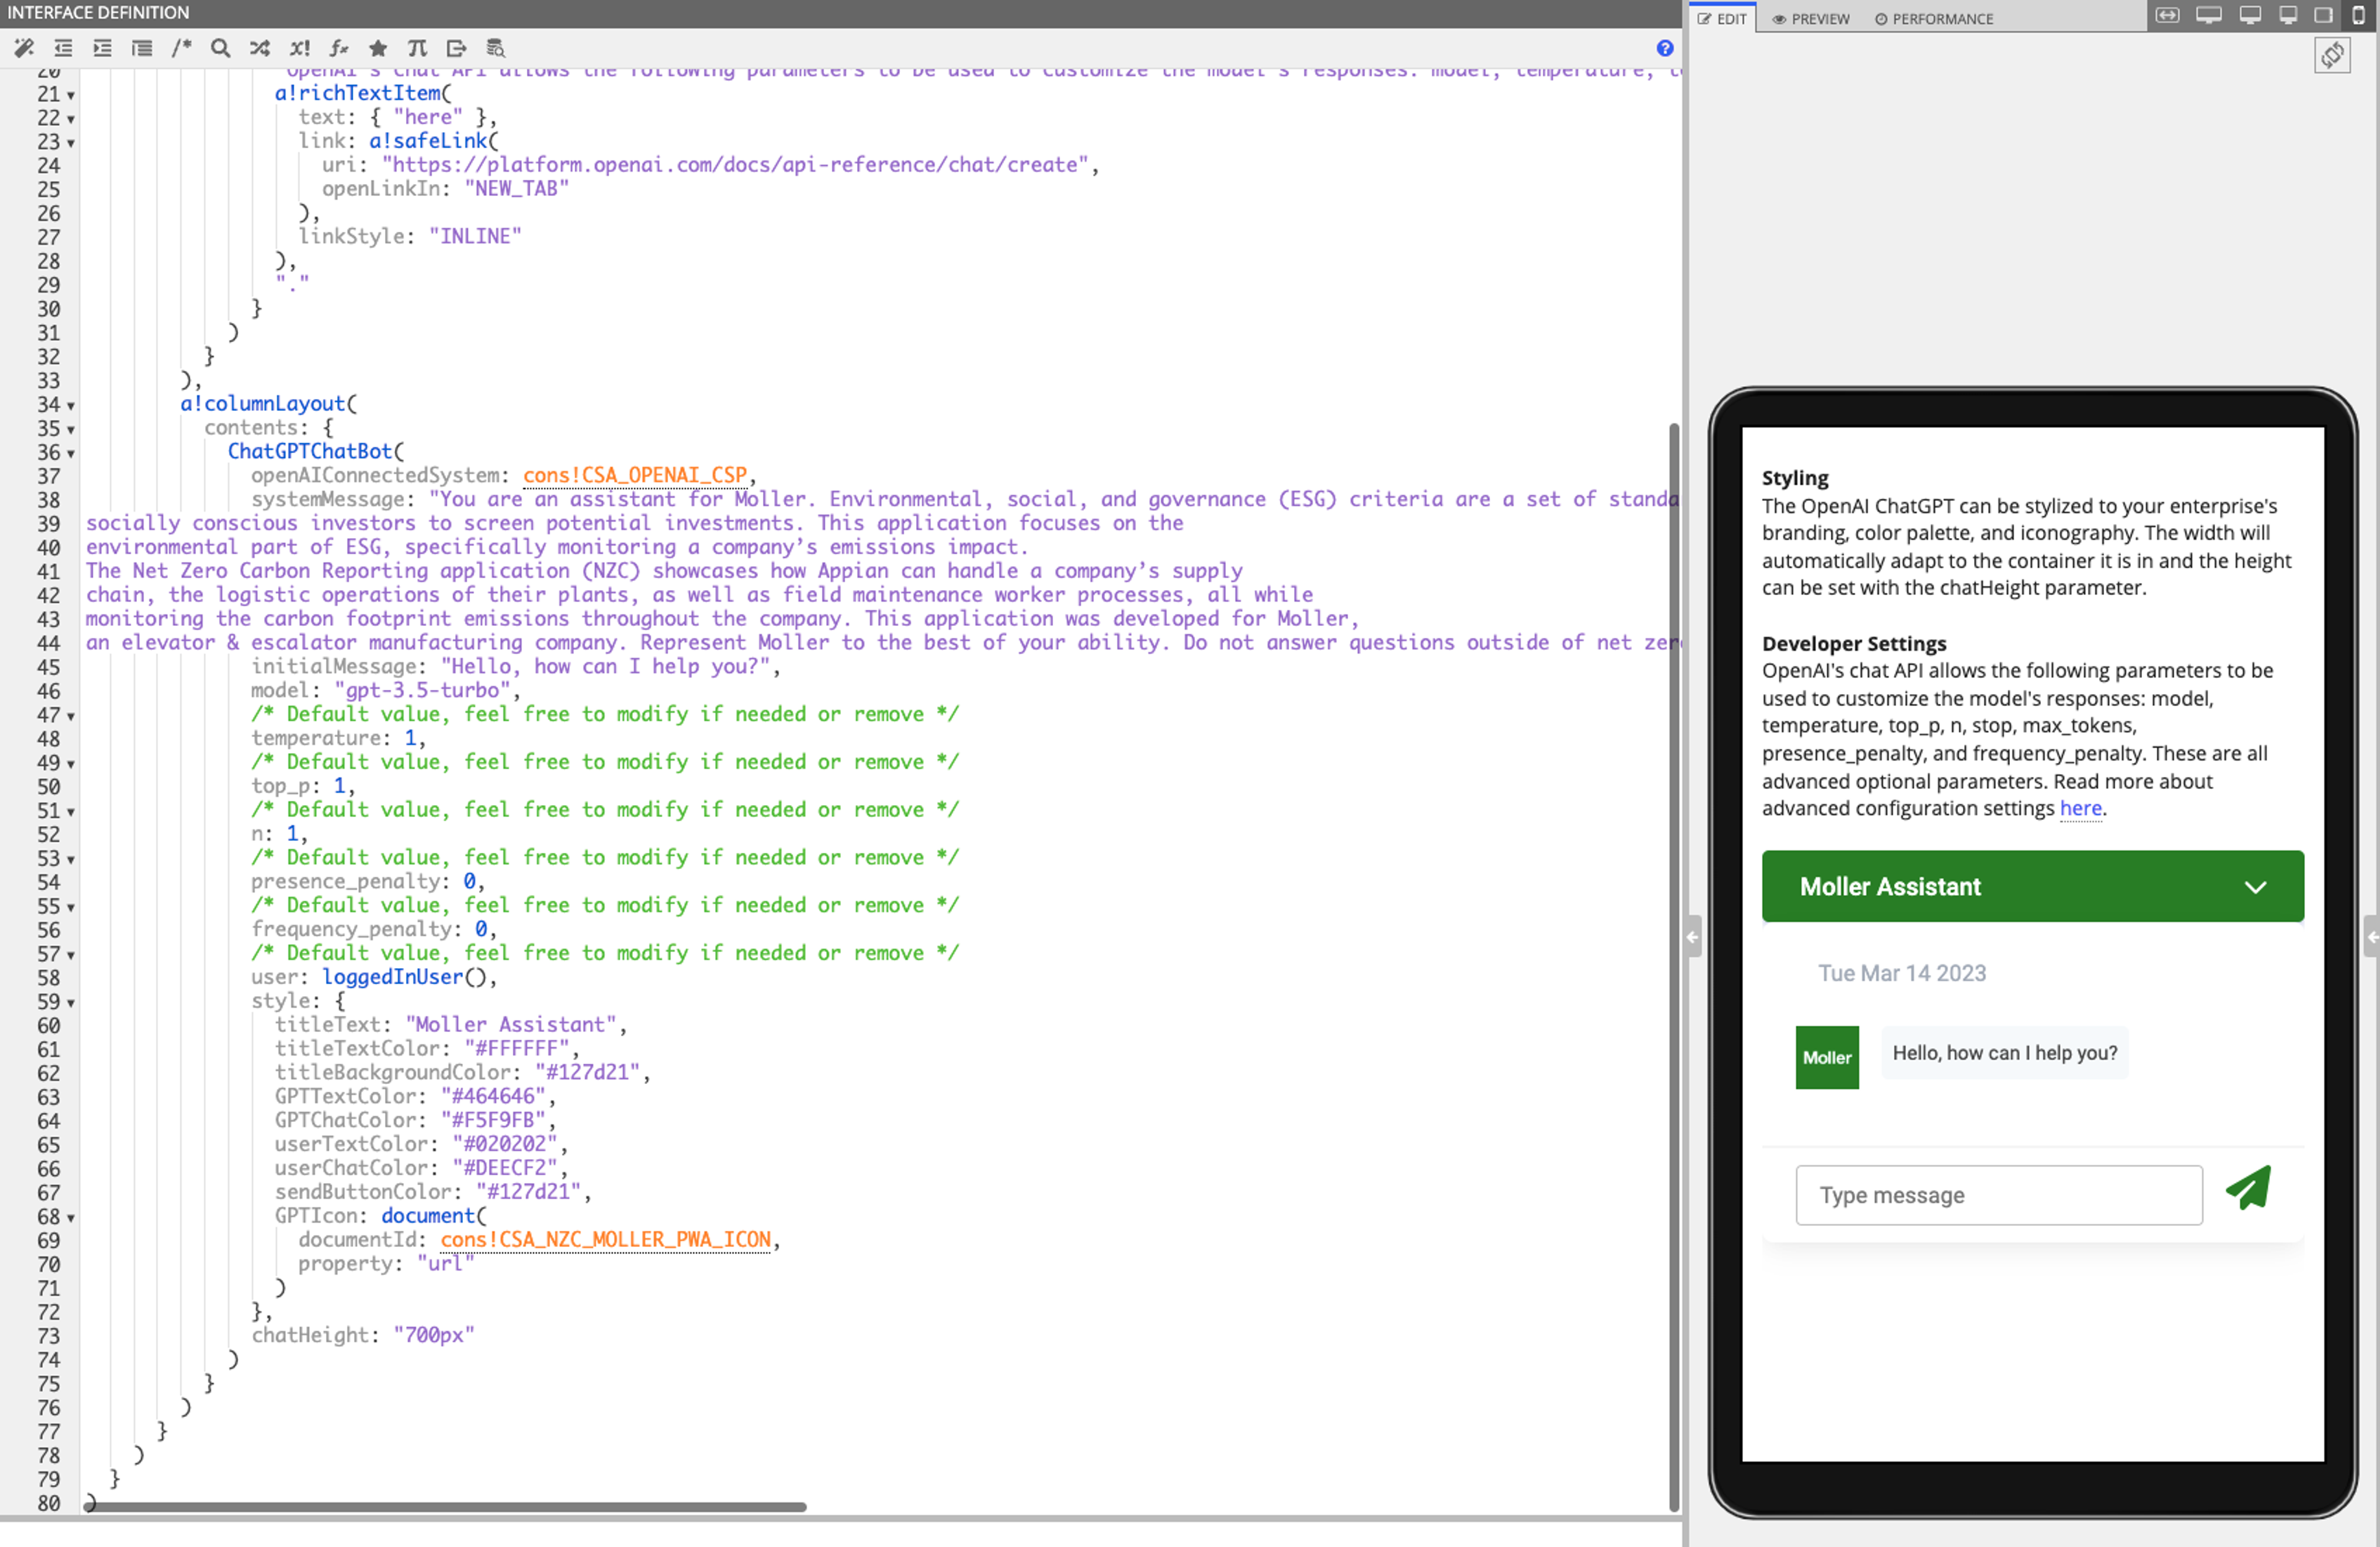2380x1547 pixels.
Task: Click the code editor horizontal scrollbar
Action: (x=445, y=1507)
